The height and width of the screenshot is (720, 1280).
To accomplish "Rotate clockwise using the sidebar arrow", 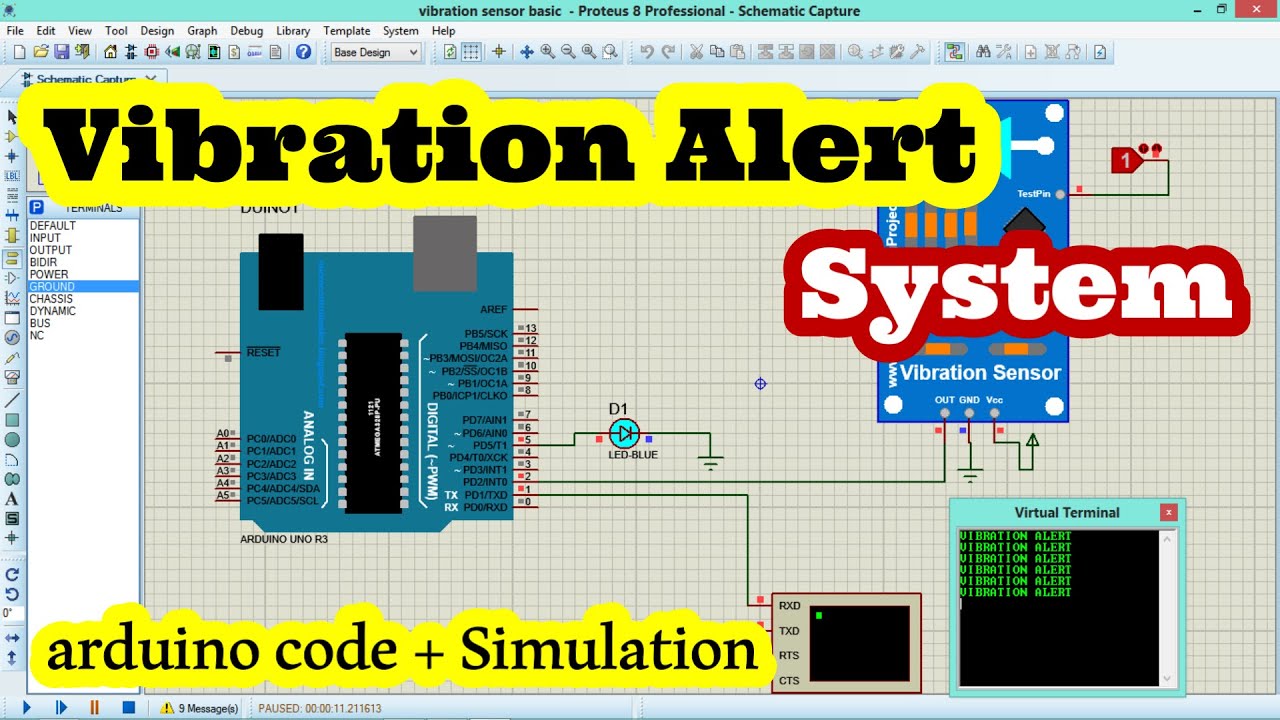I will 12,574.
